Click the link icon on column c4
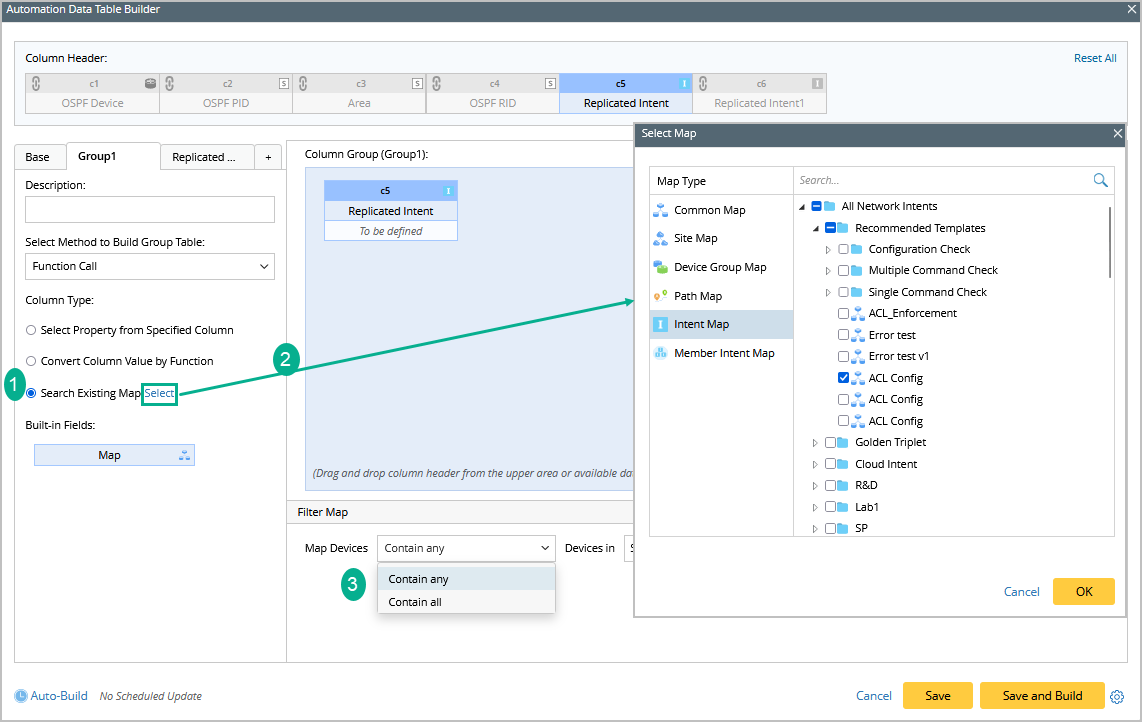Viewport: 1142px width, 722px height. pos(436,83)
